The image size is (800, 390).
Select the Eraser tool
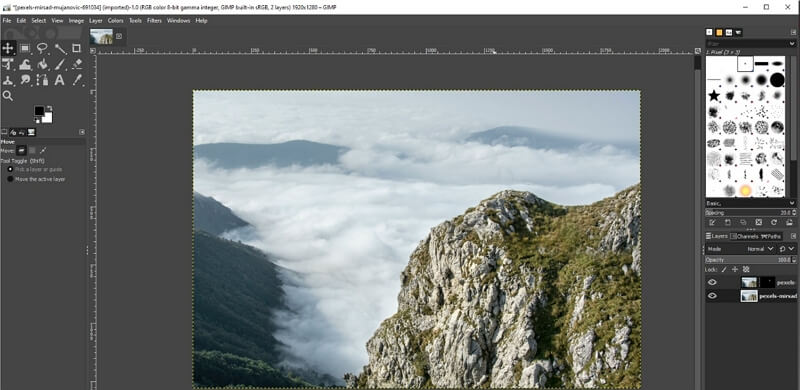[x=77, y=64]
